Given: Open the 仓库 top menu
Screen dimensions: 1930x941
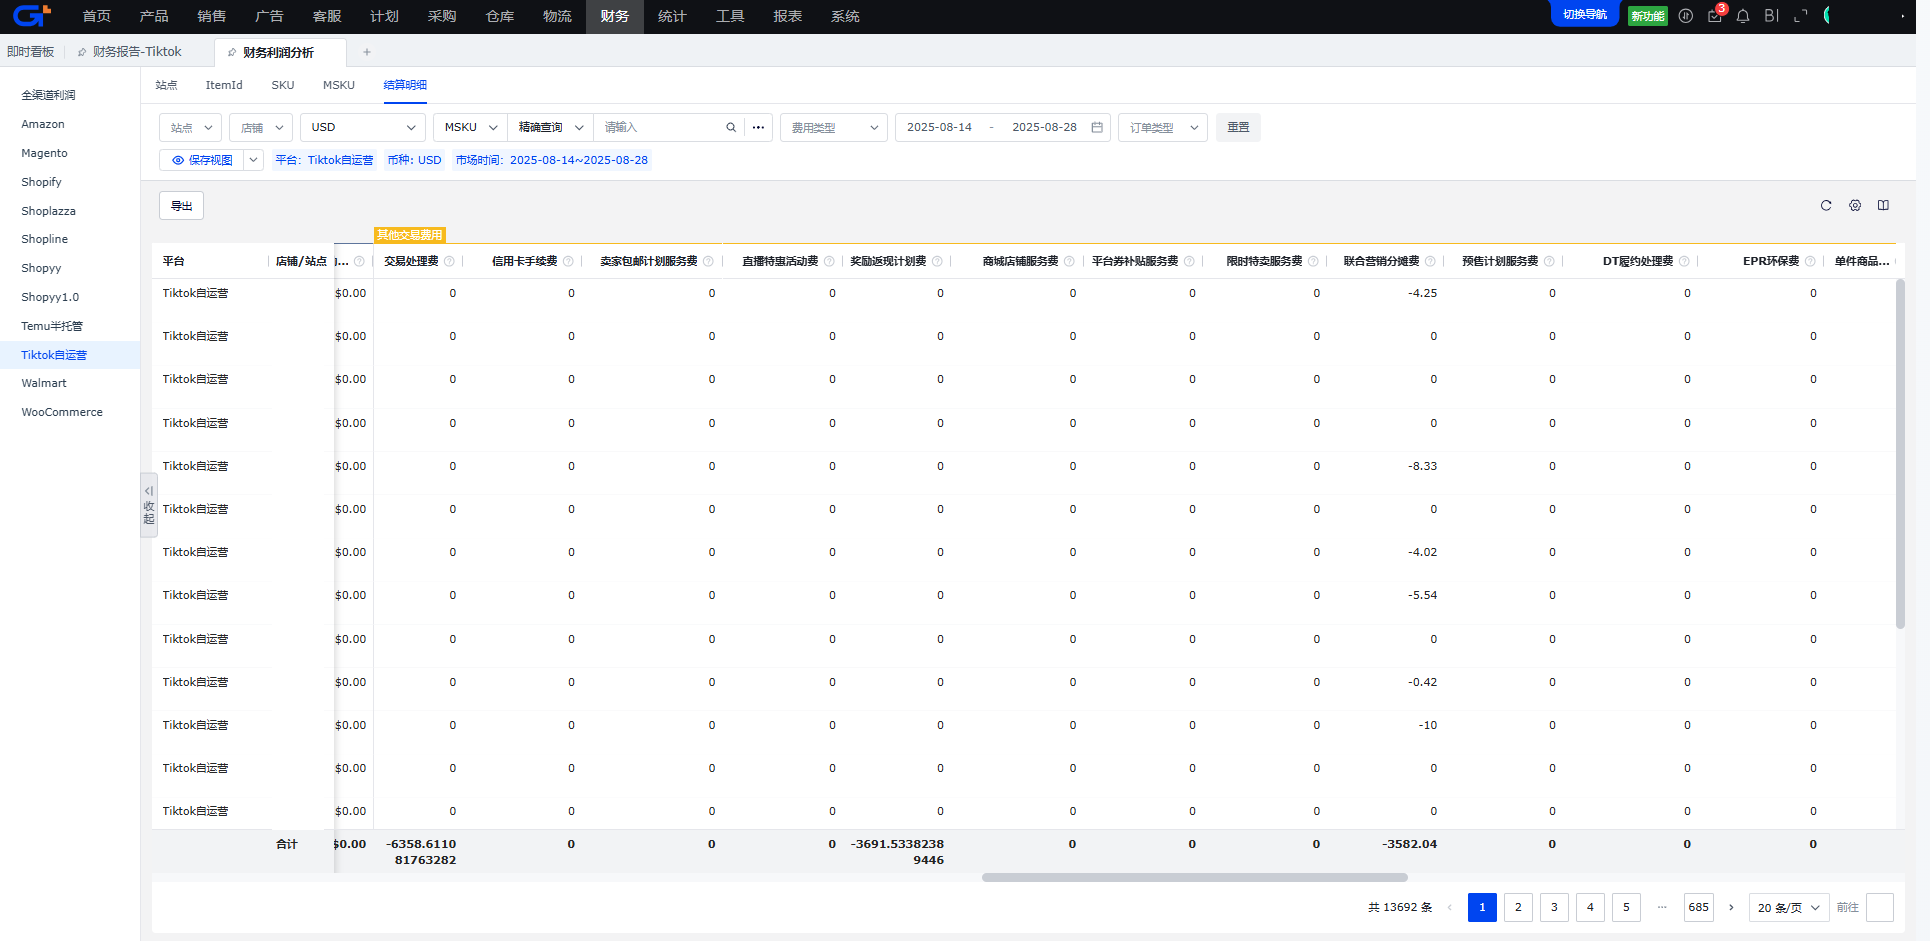Looking at the screenshot, I should pyautogui.click(x=499, y=16).
